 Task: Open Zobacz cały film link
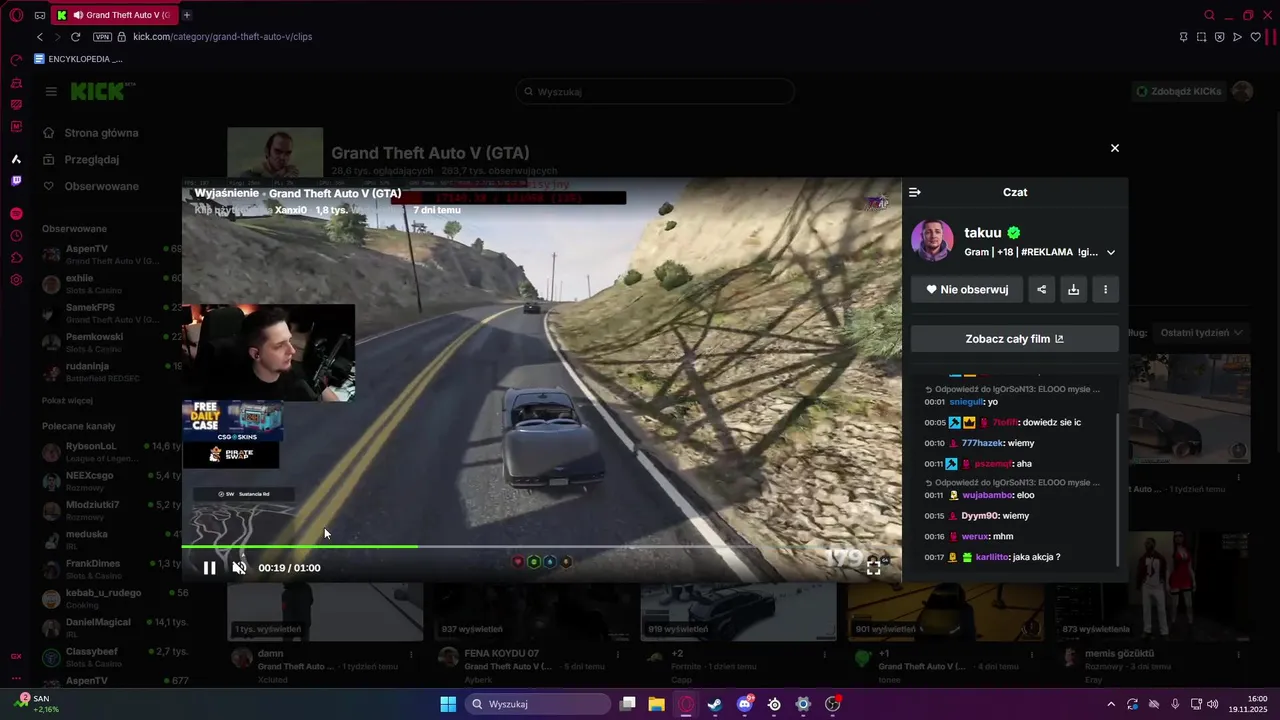click(1014, 339)
